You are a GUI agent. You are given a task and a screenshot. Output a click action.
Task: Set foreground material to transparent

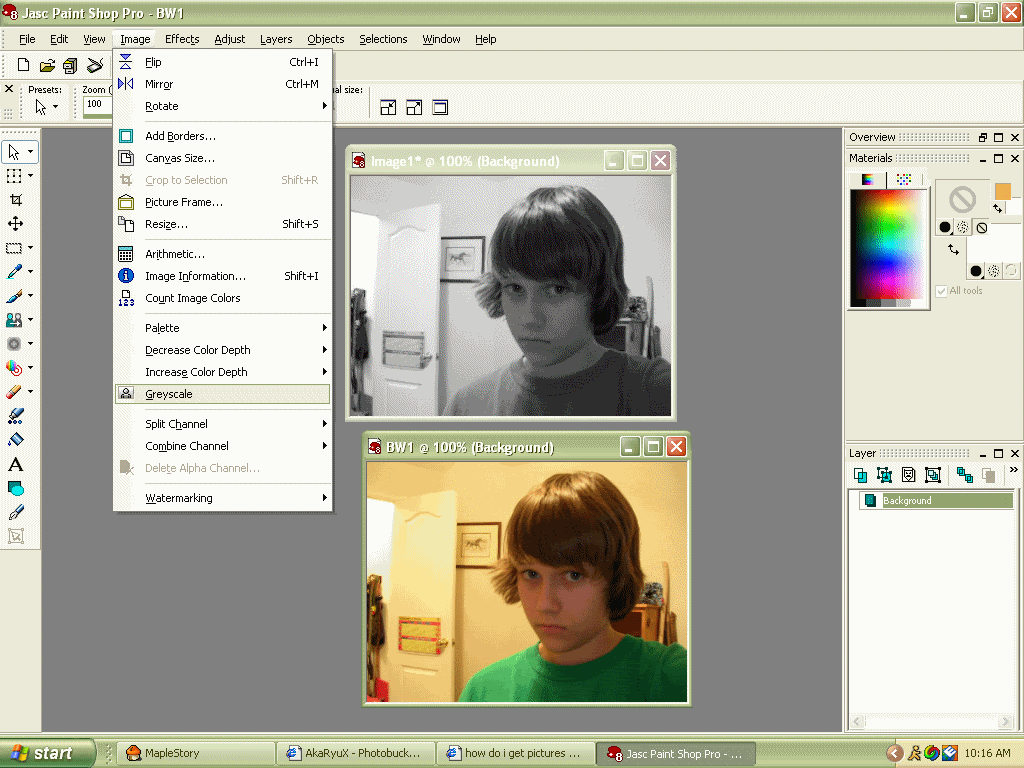[x=982, y=227]
